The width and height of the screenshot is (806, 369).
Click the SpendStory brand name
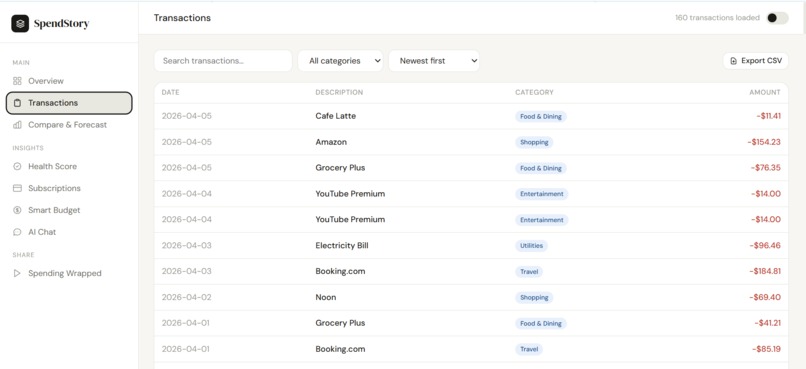tap(61, 24)
